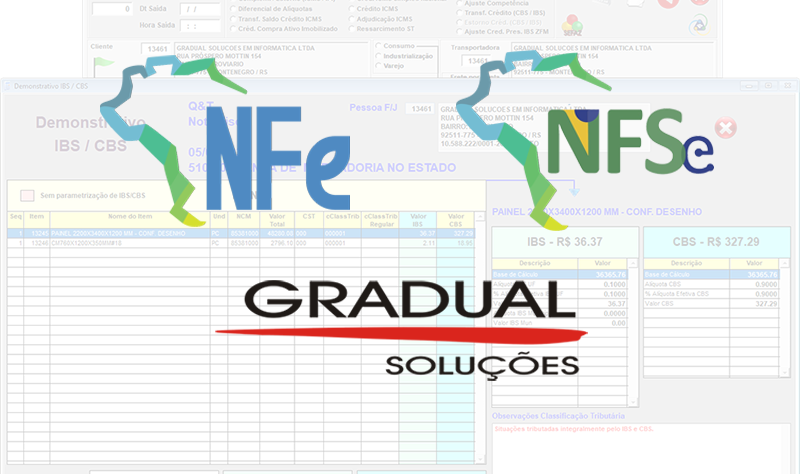Select Ajuste Cred. Pres. IBS ZFM option
800x474 pixels.
[x=460, y=32]
